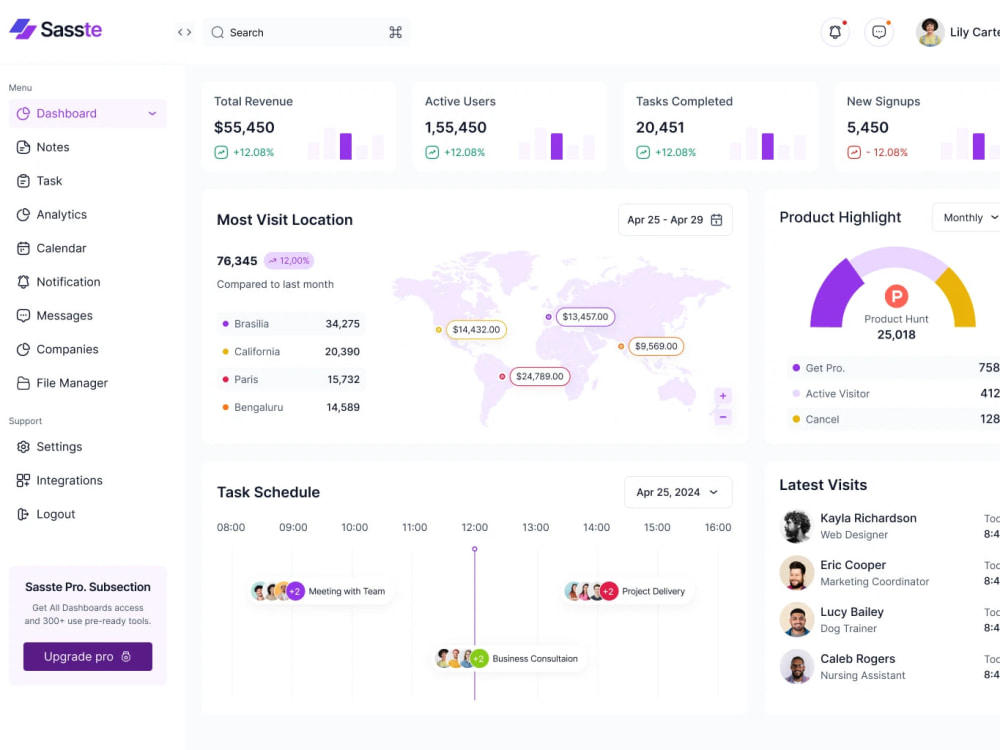Click the command shortcut icon in search

click(395, 33)
